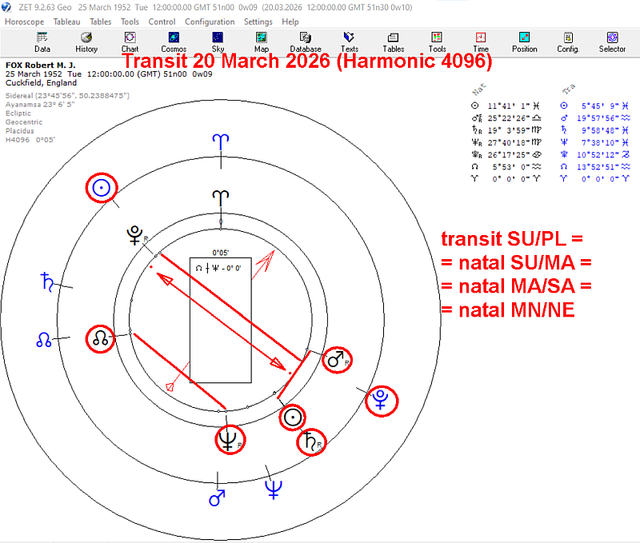Click the H4096 harmonic setting line
This screenshot has height=543, width=640.
(x=30, y=140)
